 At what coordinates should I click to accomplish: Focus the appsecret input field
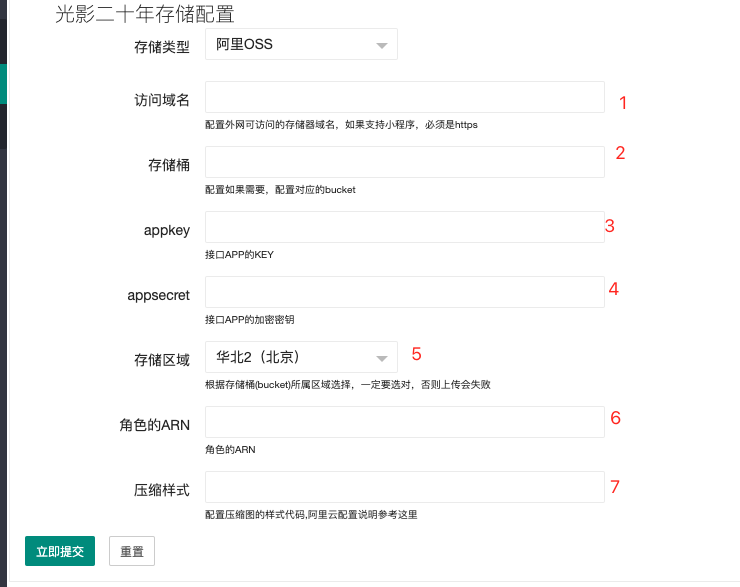coord(404,292)
